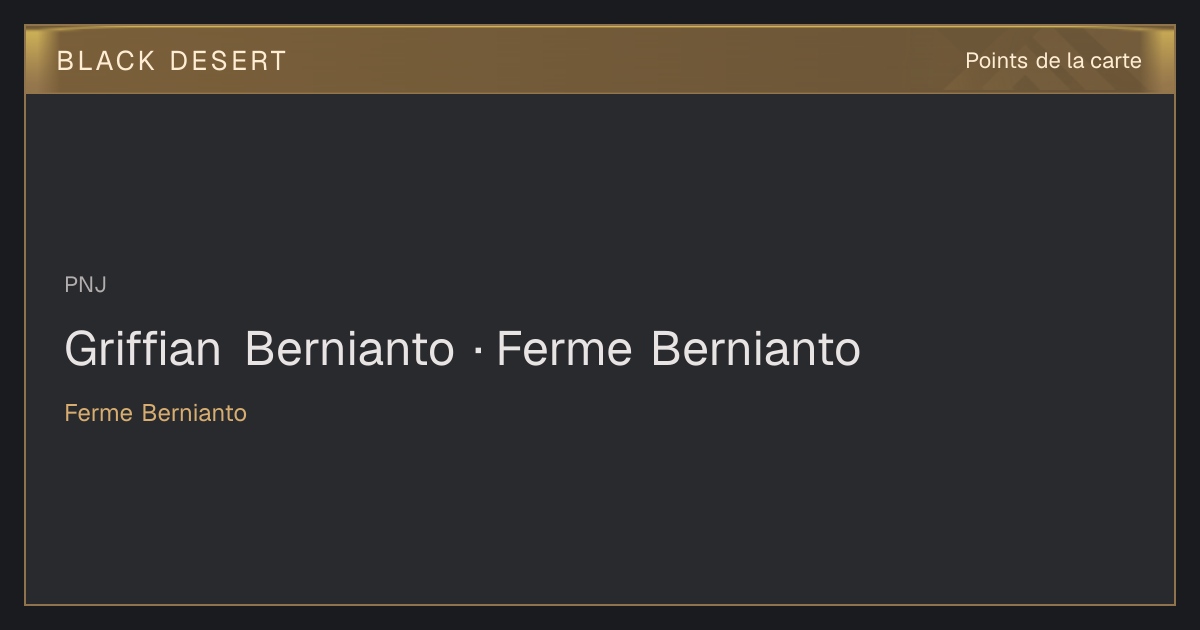Image resolution: width=1200 pixels, height=630 pixels.
Task: Click Ferme Bernianto in the large white title
Action: (678, 350)
